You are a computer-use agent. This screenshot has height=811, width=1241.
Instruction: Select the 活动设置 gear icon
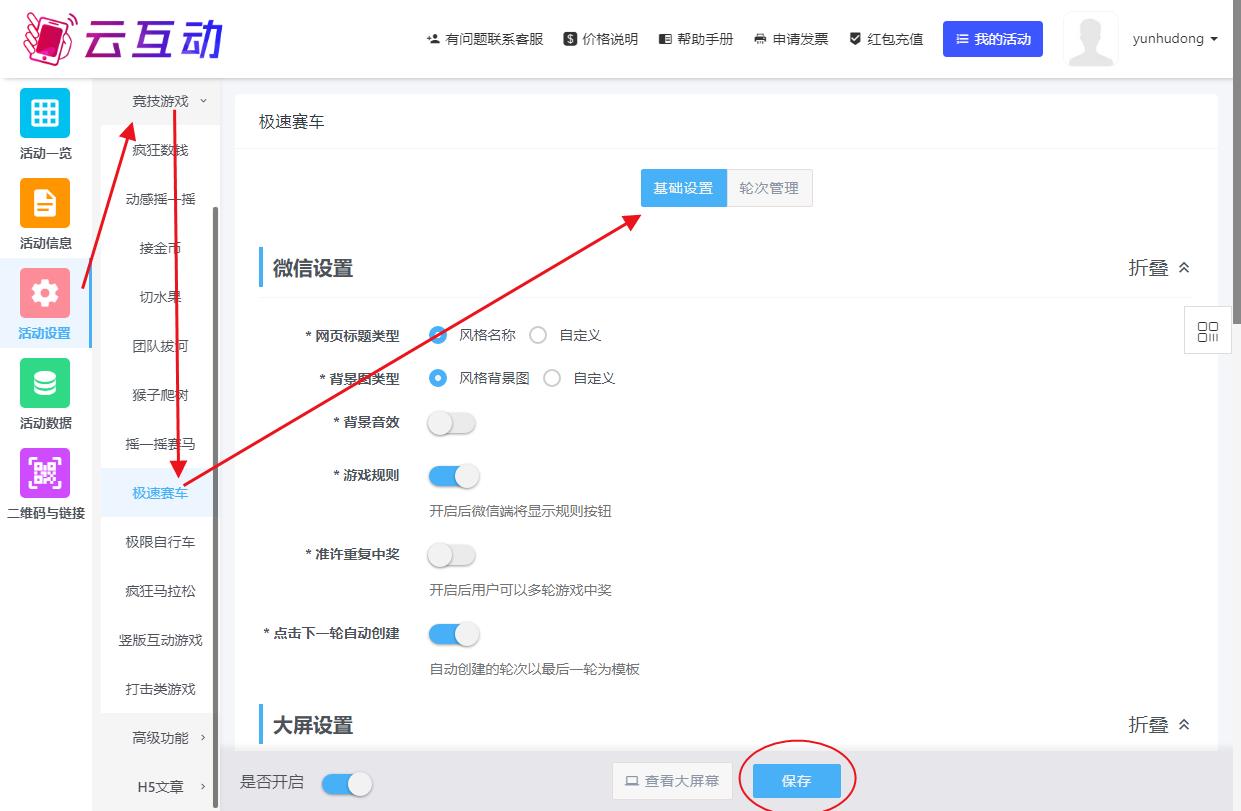45,293
